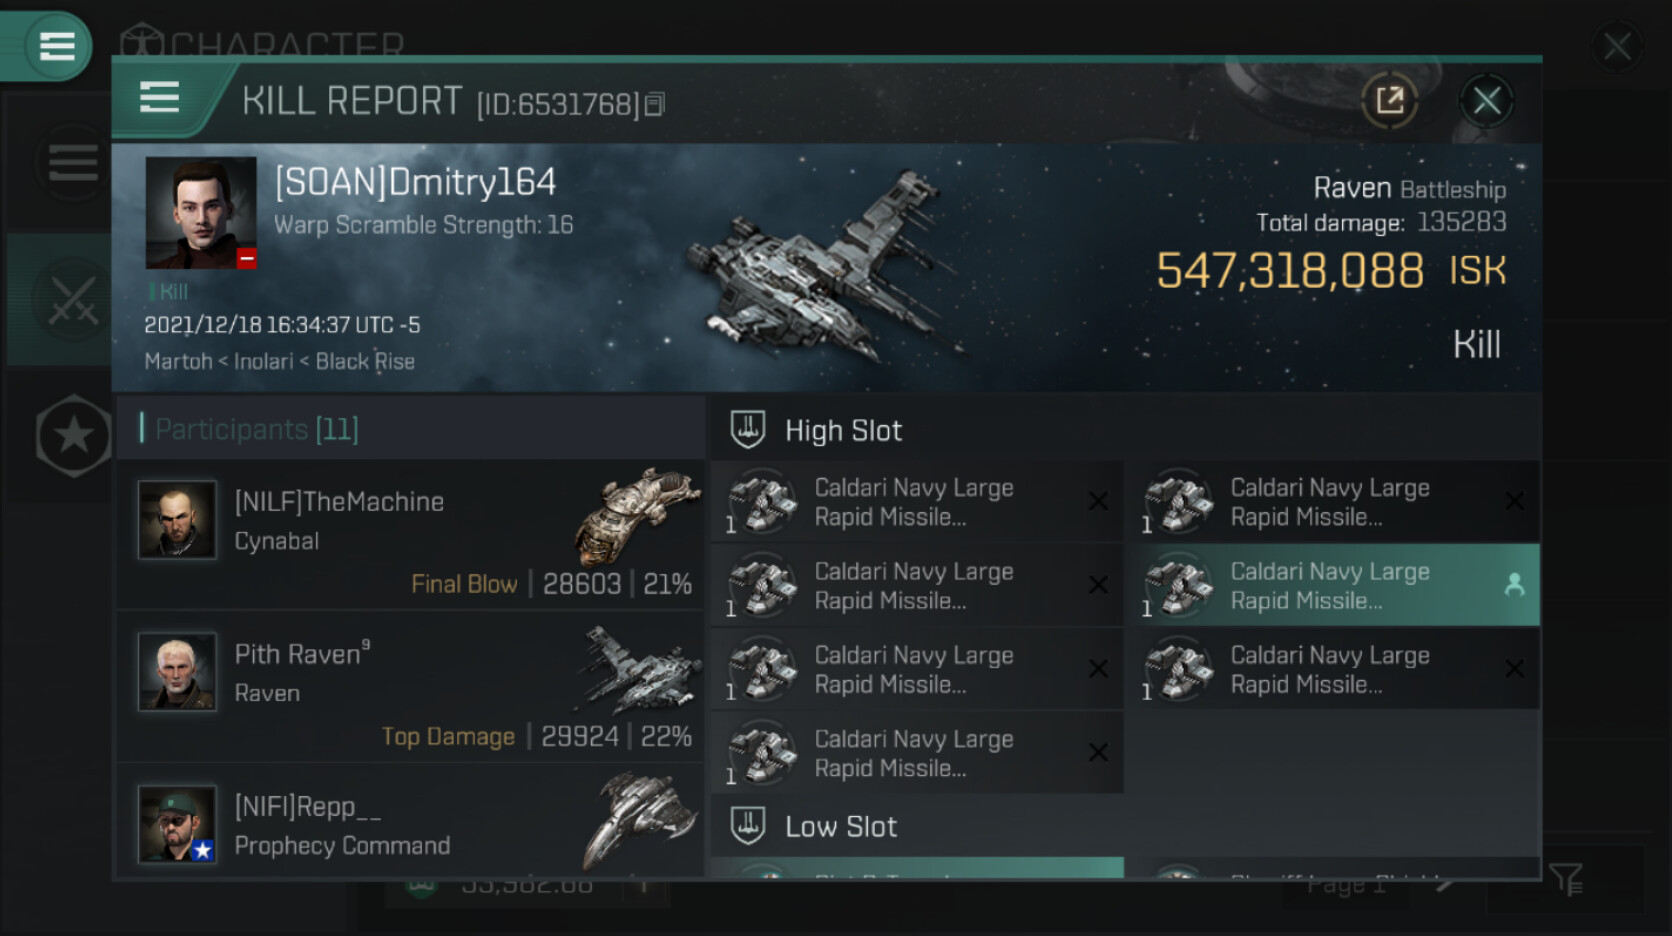This screenshot has width=1672, height=936.
Task: Select the crossed swords sidebar icon
Action: tap(73, 299)
